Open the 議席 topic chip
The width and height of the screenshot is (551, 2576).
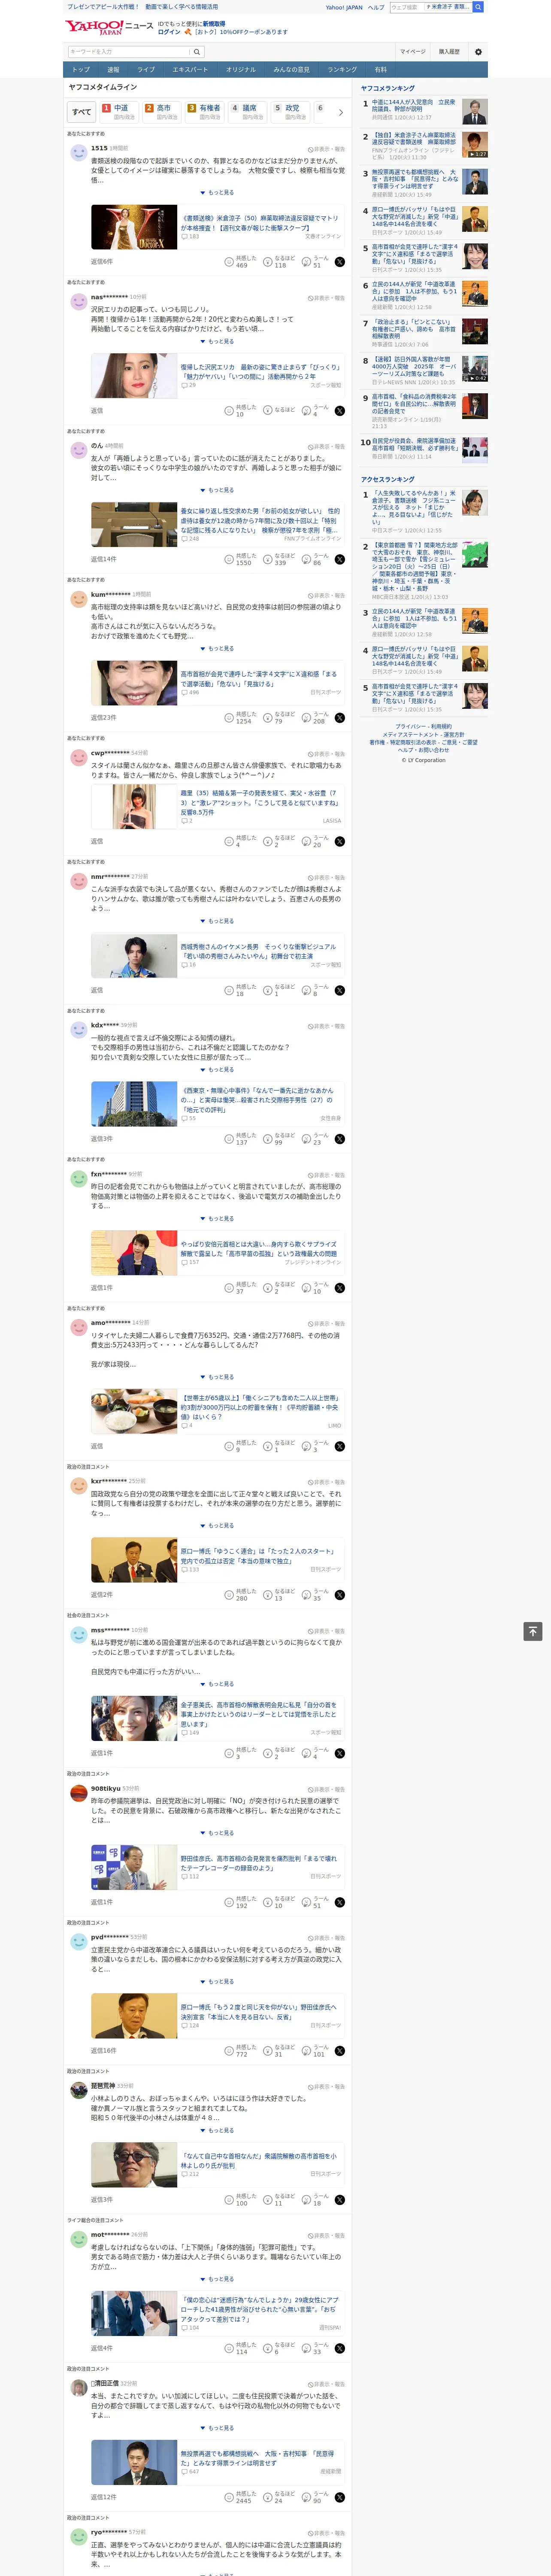tap(248, 112)
